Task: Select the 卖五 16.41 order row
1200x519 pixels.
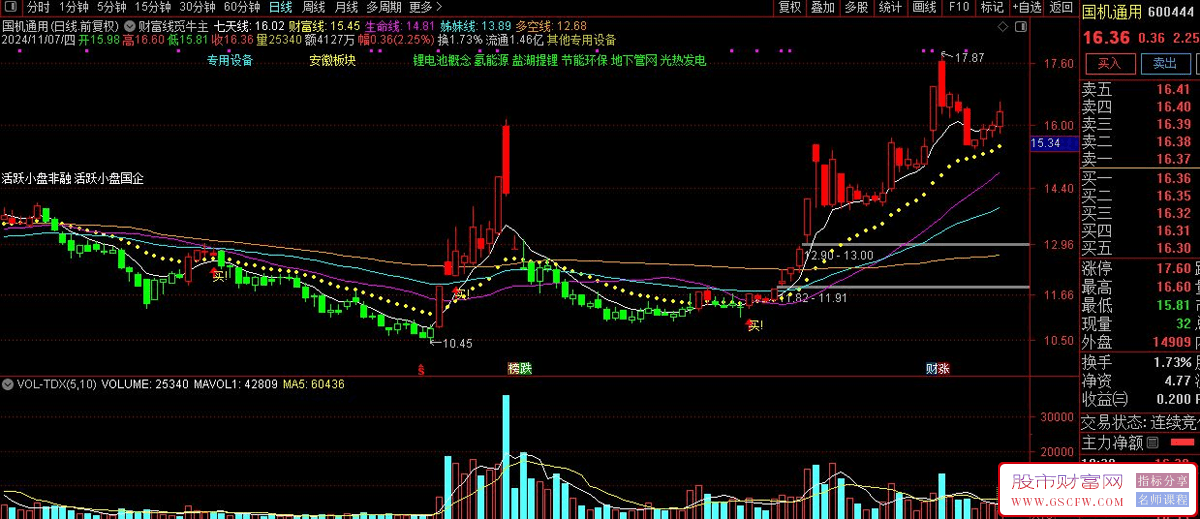Action: (x=1140, y=89)
